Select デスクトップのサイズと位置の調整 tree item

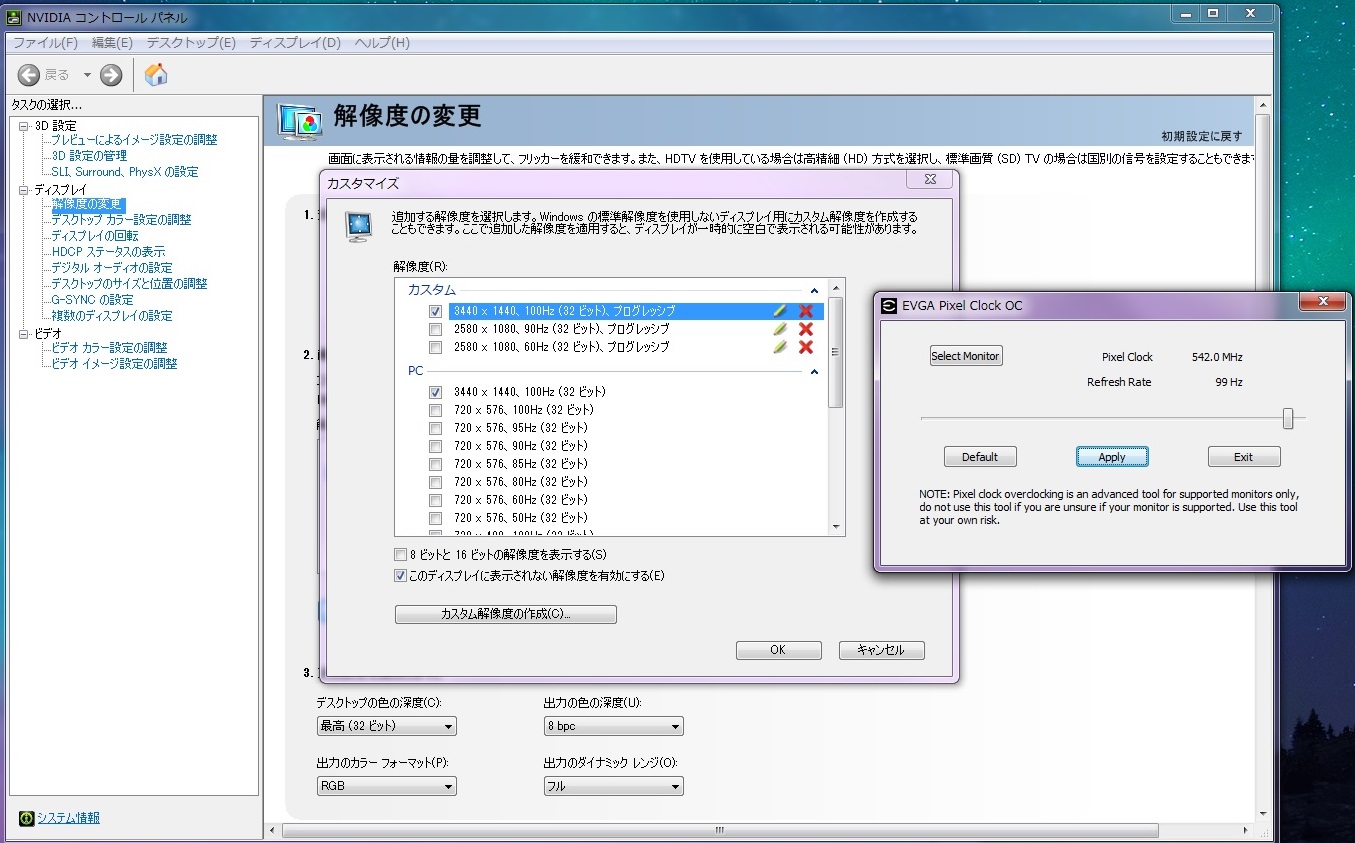[x=129, y=284]
